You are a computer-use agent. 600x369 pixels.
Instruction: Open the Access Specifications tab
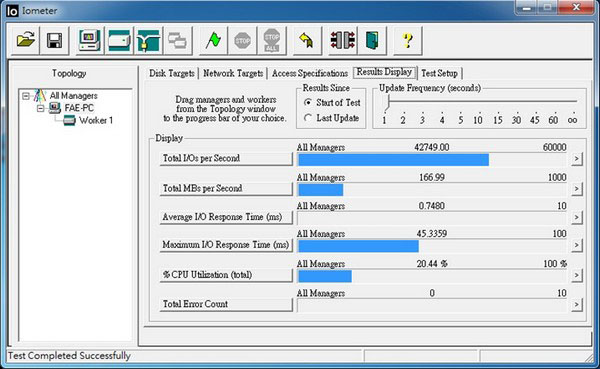310,73
